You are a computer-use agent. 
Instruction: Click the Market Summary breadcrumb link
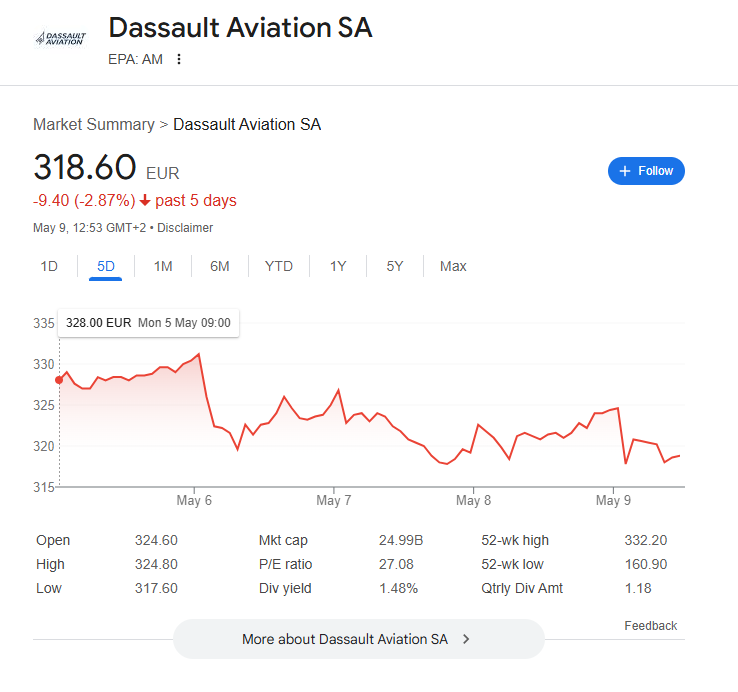(x=93, y=125)
